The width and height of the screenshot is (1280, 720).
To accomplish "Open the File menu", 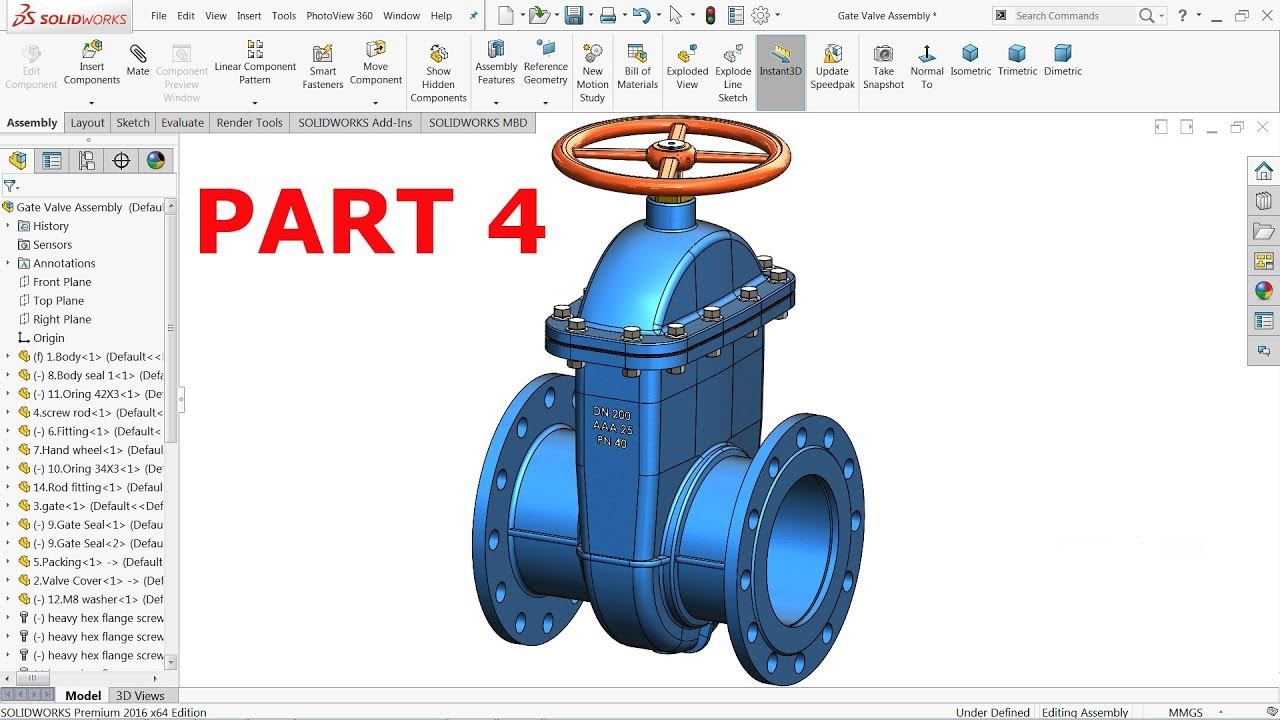I will click(x=159, y=16).
